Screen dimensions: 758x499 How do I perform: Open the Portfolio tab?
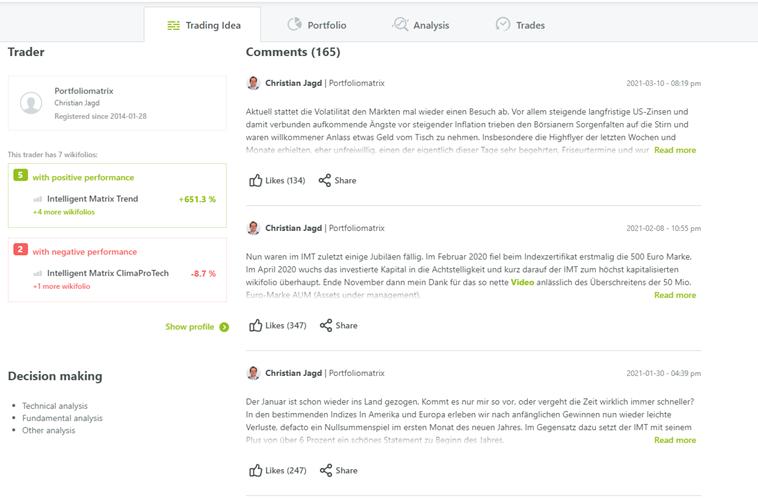point(317,25)
